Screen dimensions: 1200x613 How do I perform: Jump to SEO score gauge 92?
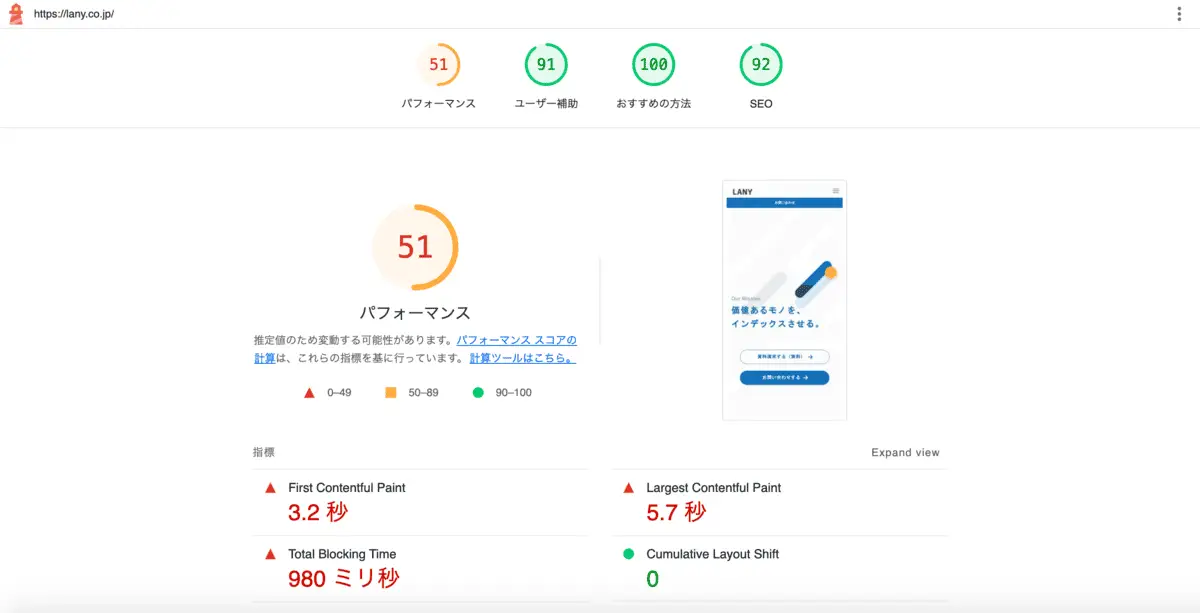coord(761,65)
